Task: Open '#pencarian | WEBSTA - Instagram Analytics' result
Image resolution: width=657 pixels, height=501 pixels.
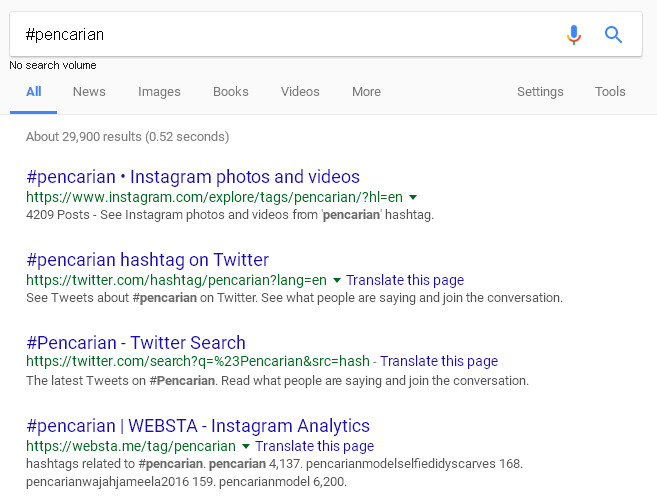Action: pos(198,426)
